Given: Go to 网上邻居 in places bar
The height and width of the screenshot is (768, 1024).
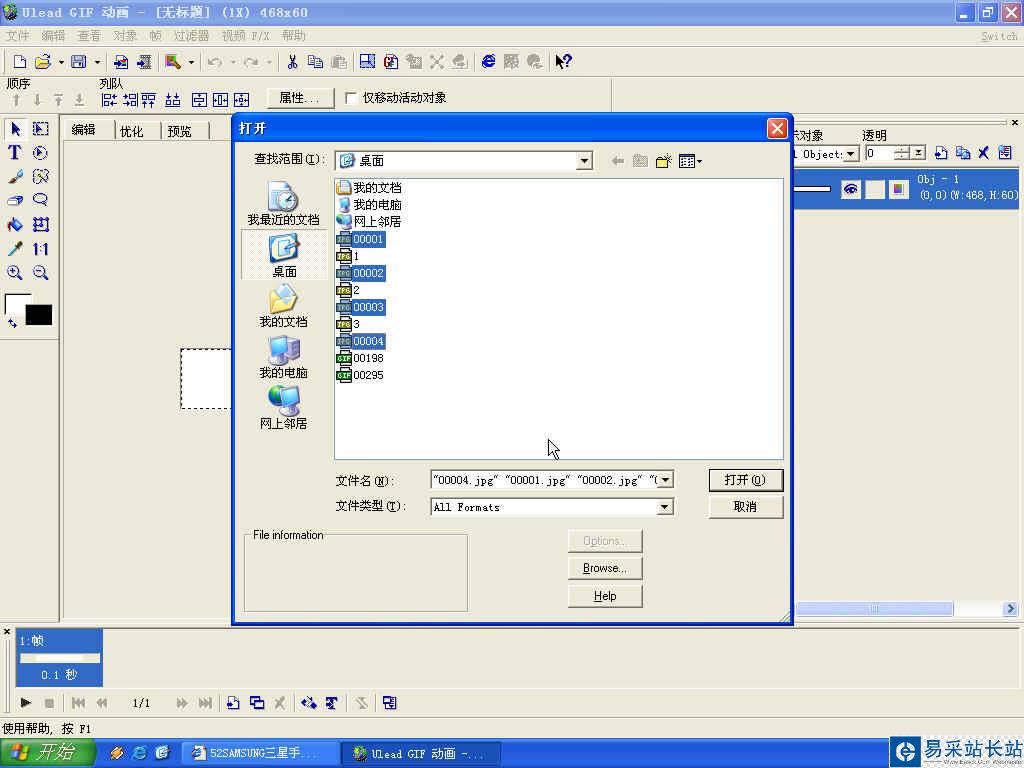Looking at the screenshot, I should click(283, 408).
